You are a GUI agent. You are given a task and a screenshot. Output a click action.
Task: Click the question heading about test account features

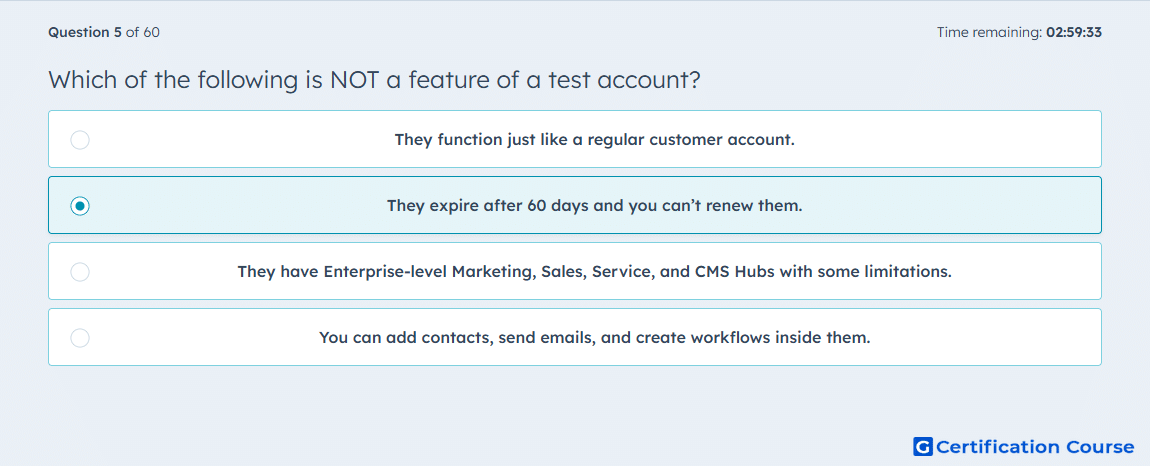point(374,80)
